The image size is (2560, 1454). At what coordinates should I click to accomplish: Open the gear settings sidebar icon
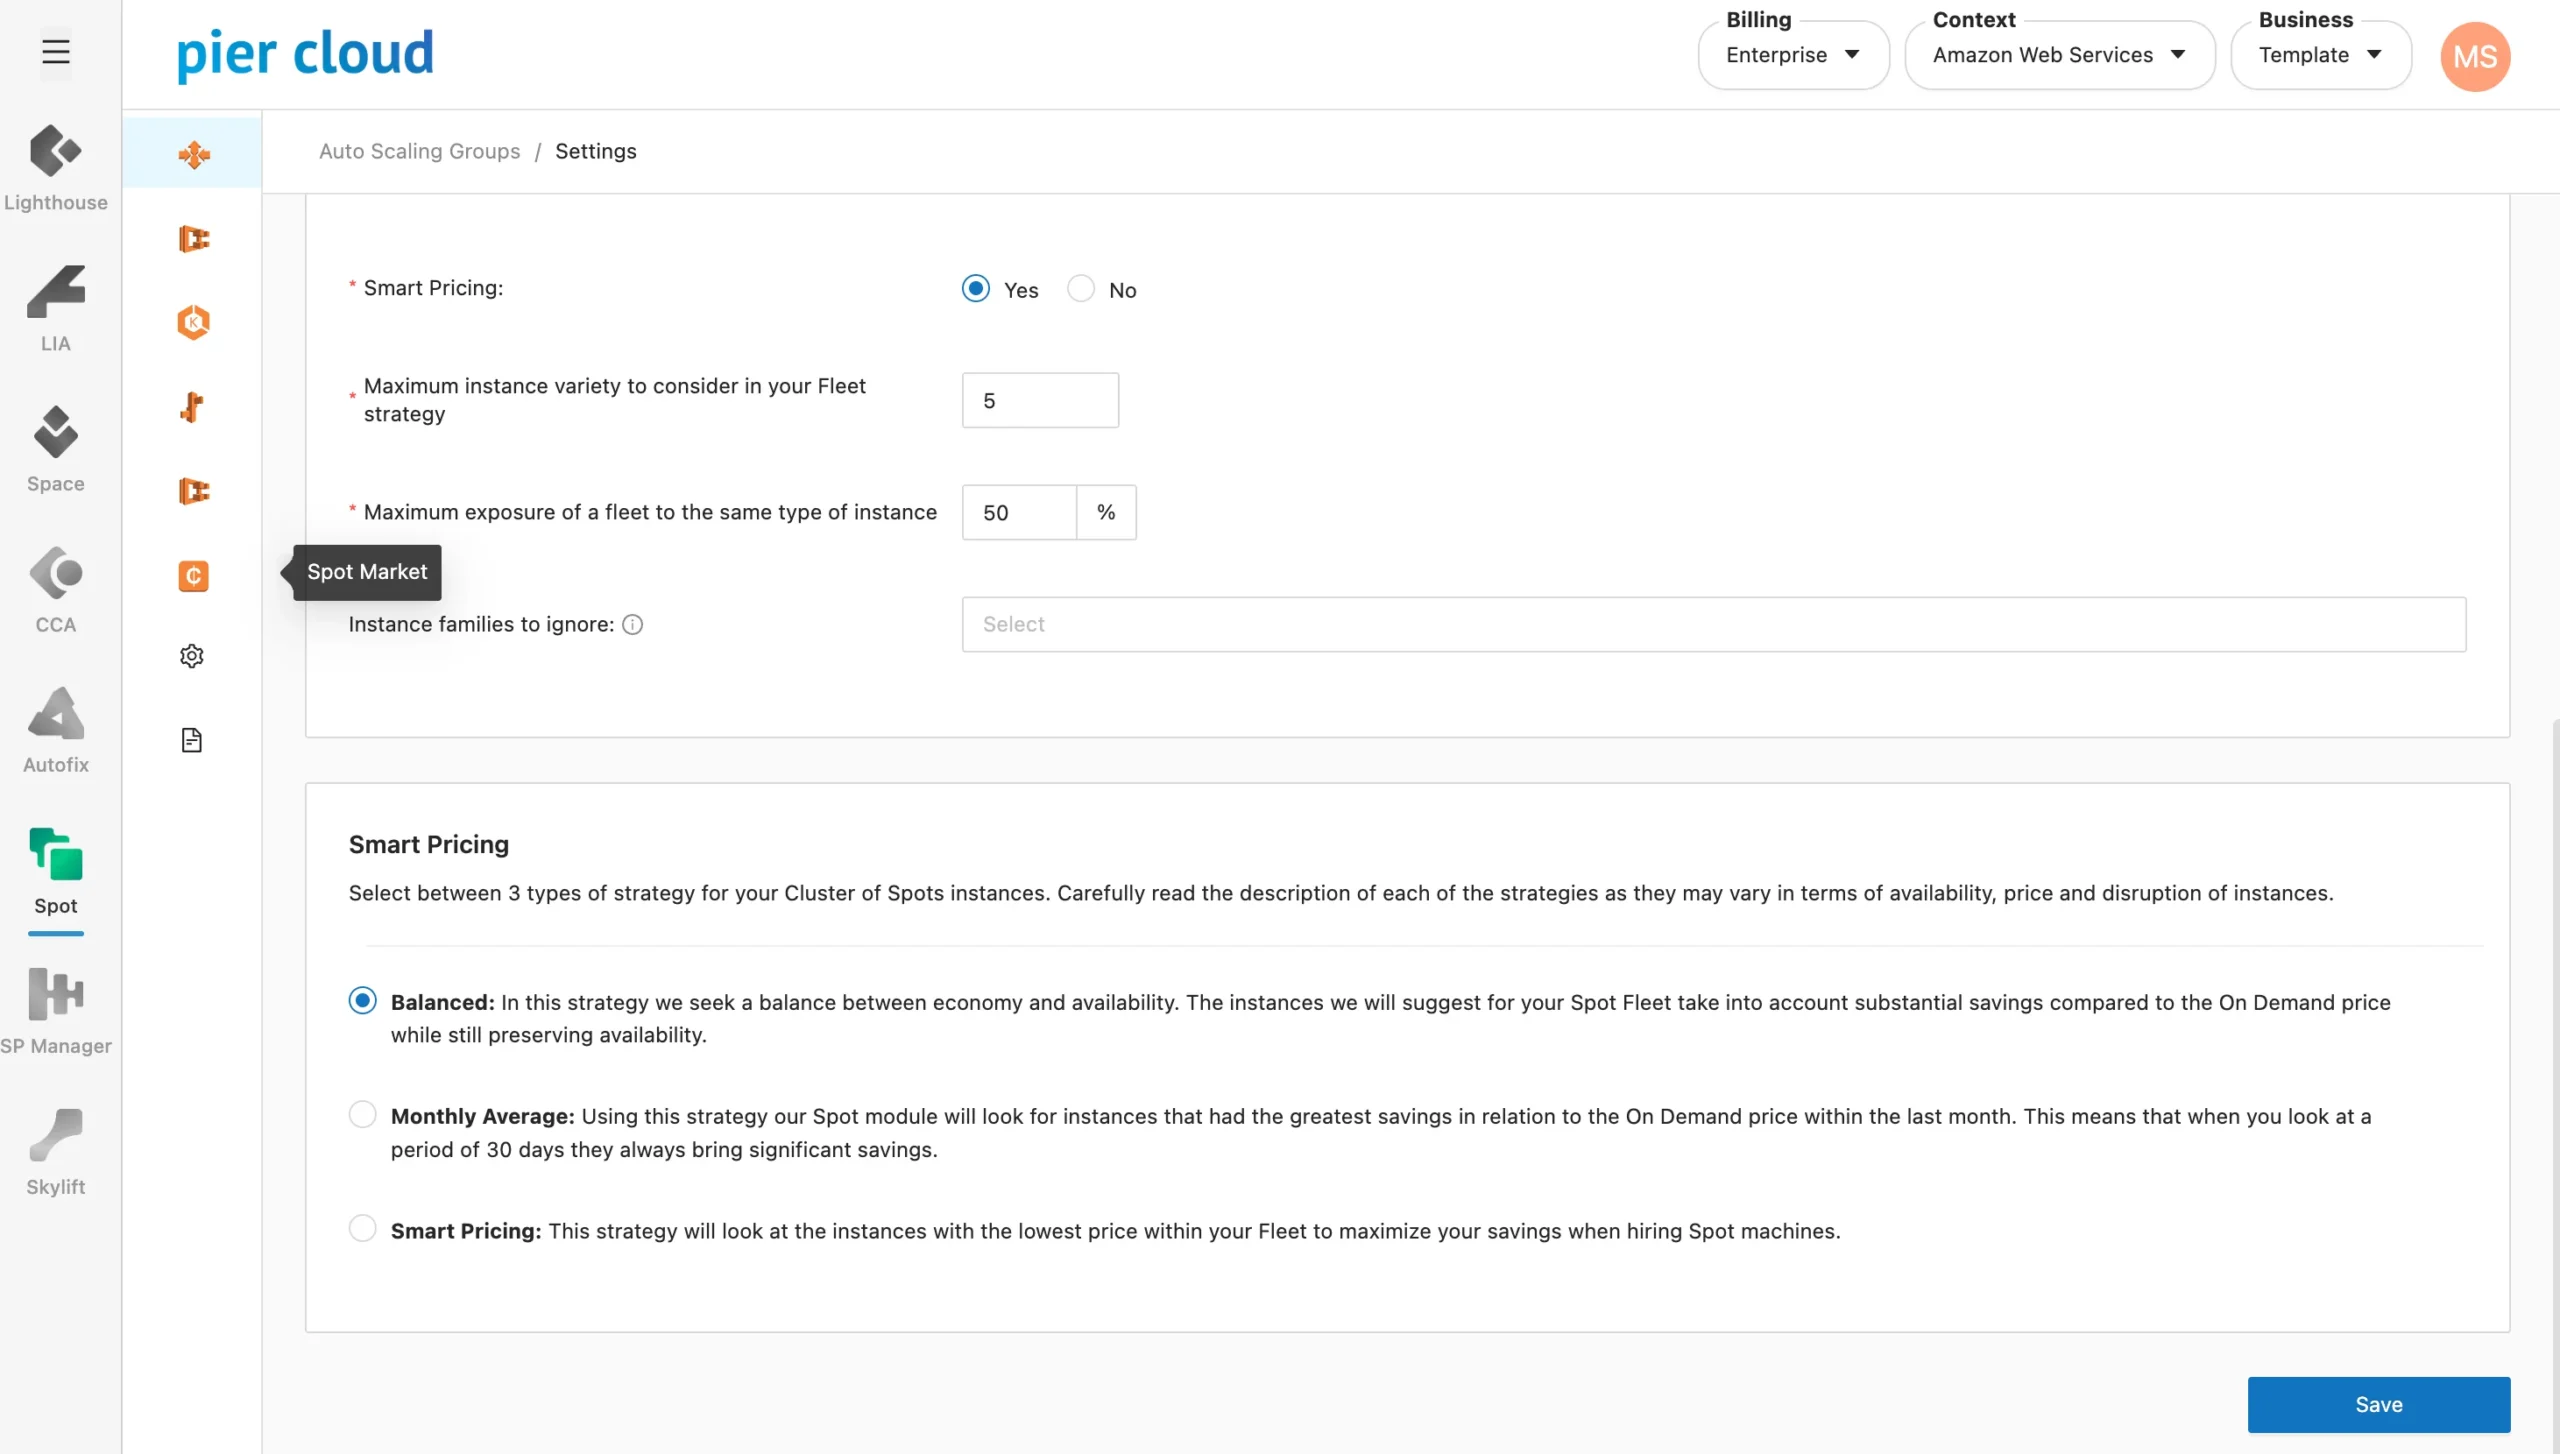(192, 656)
